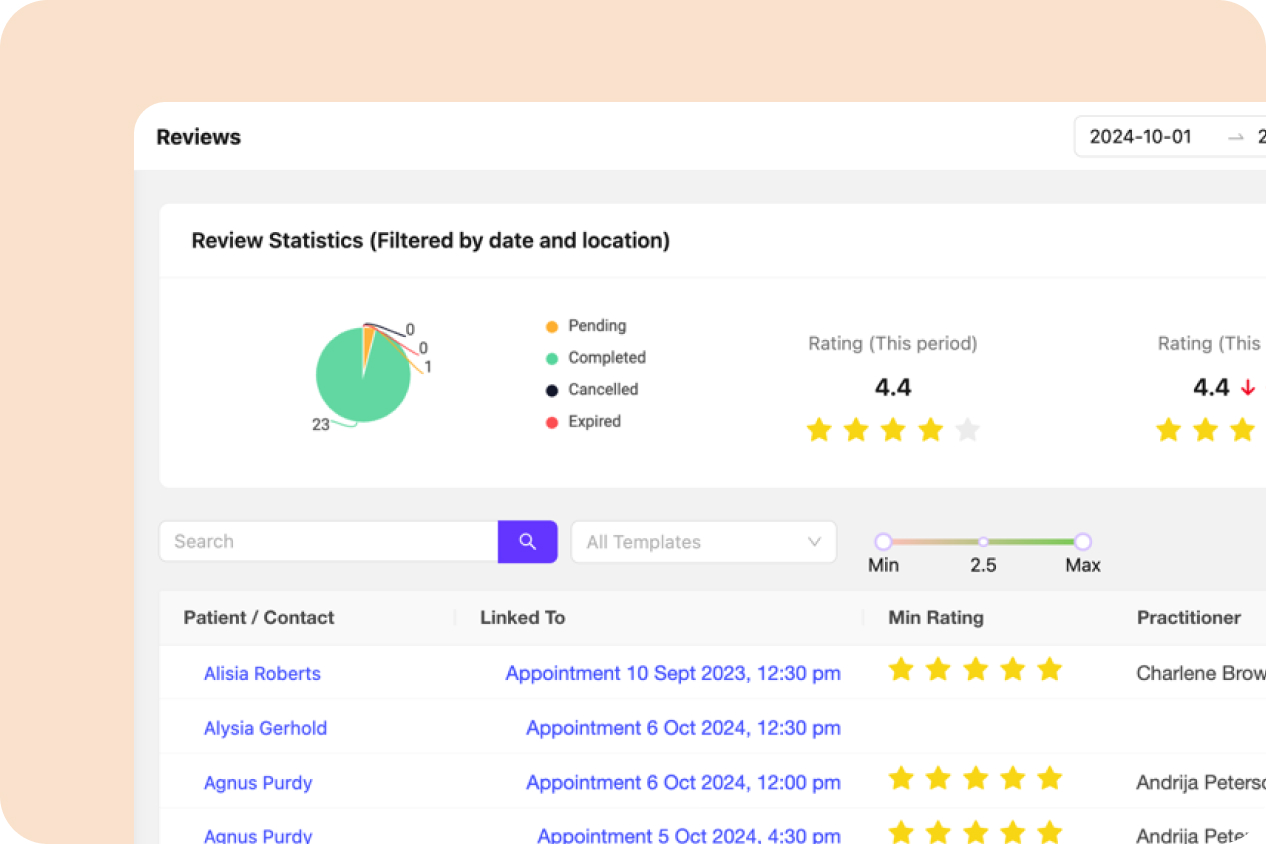Click the purple search magnifier button
1266x844 pixels.
tap(527, 542)
